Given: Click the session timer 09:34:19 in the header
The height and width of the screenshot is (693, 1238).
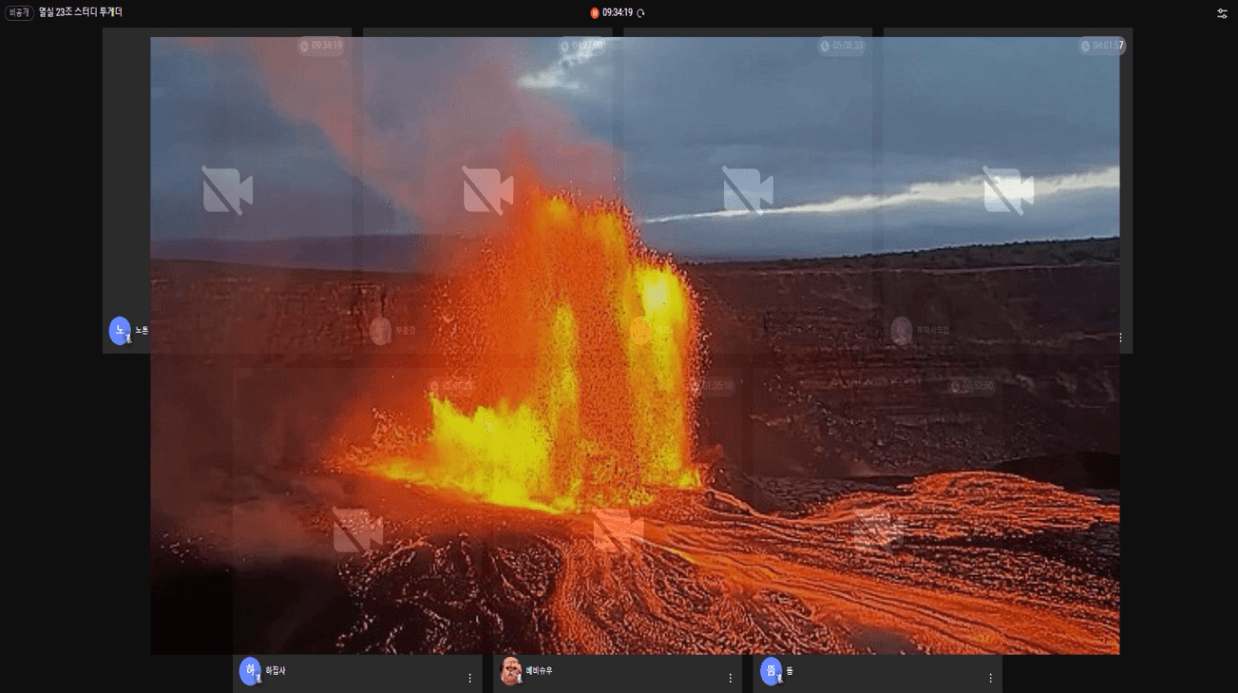Looking at the screenshot, I should point(617,13).
